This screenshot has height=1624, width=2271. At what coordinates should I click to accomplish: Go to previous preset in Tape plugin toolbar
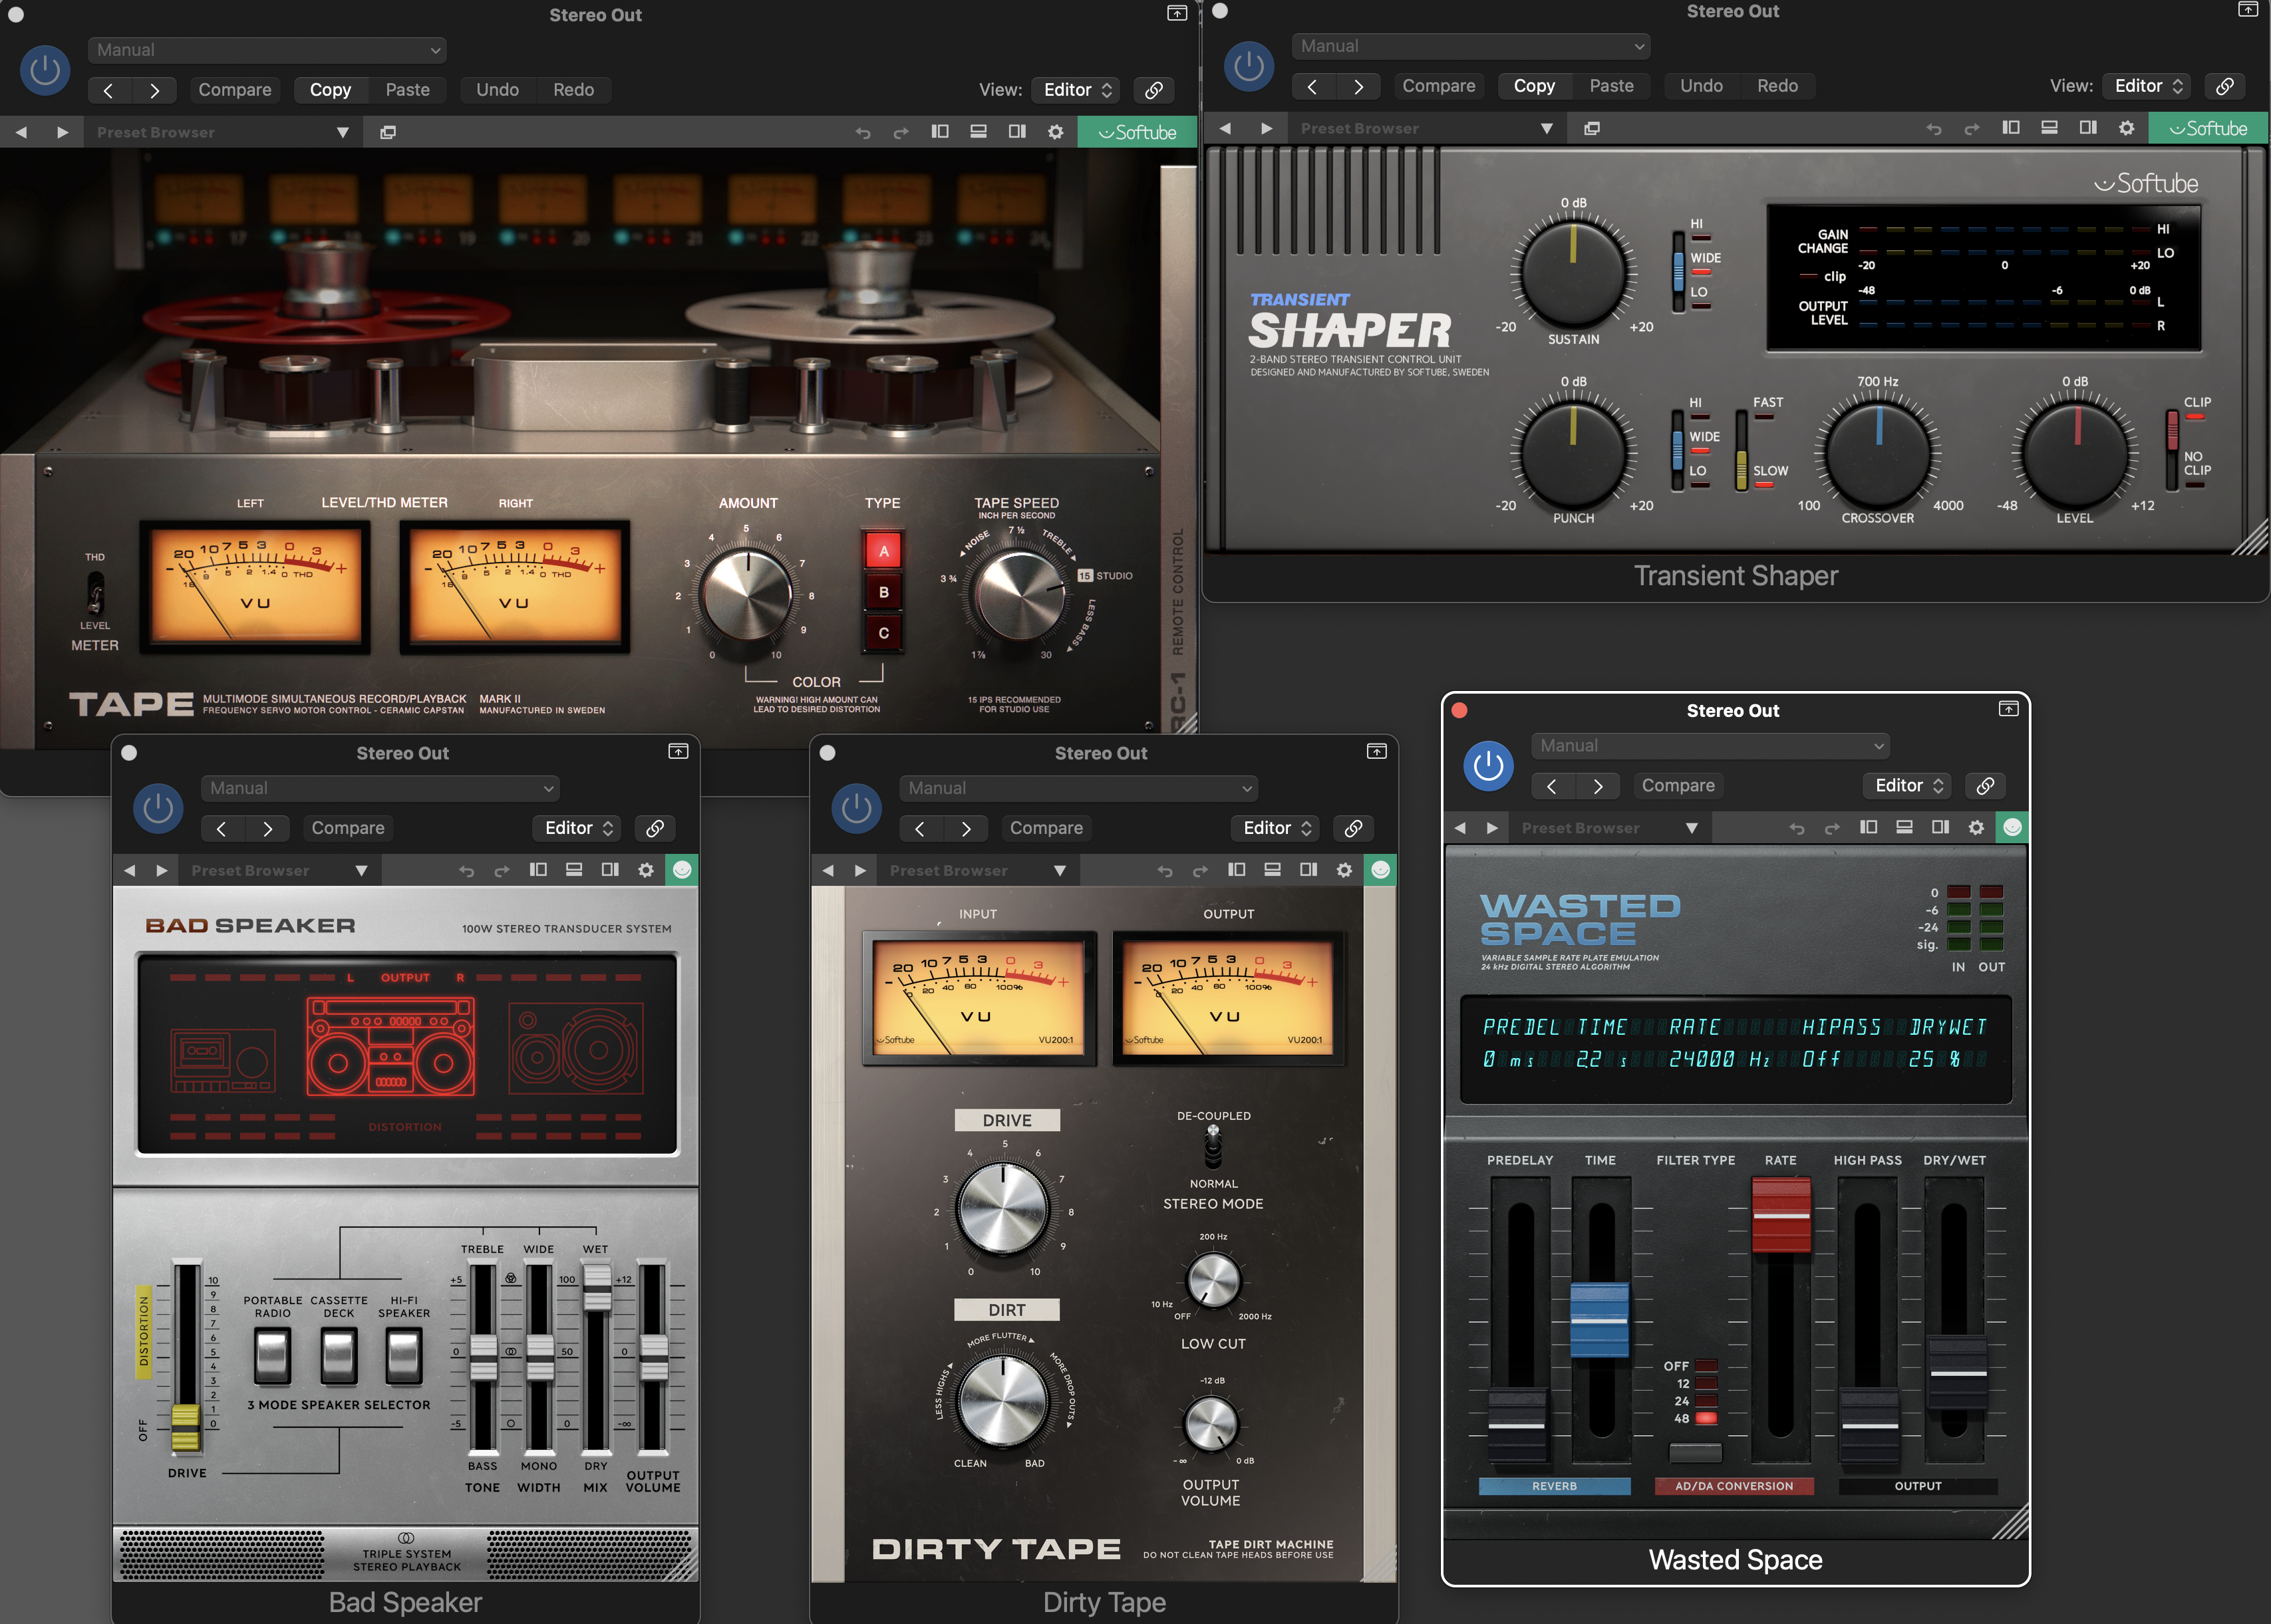click(21, 132)
